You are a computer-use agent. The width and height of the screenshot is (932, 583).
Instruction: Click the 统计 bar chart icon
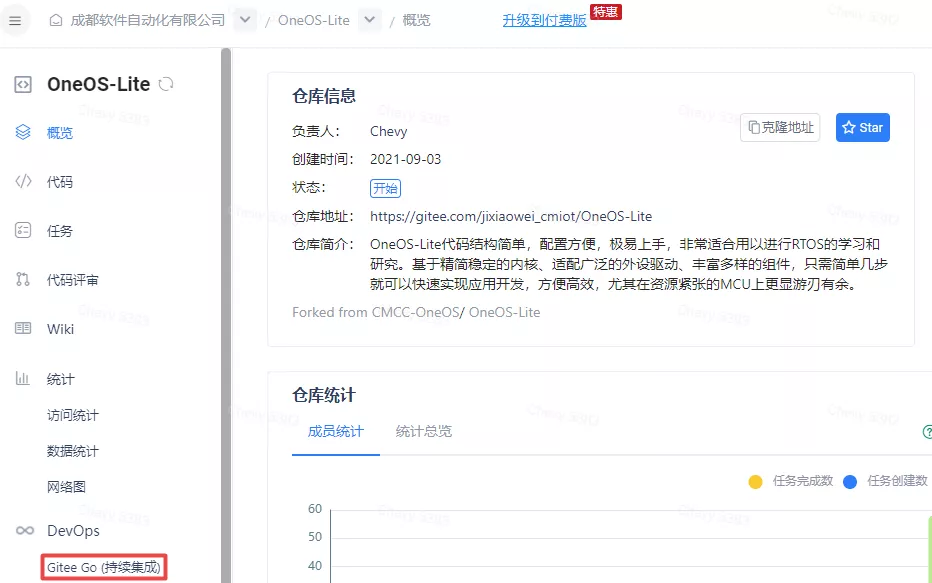(23, 378)
